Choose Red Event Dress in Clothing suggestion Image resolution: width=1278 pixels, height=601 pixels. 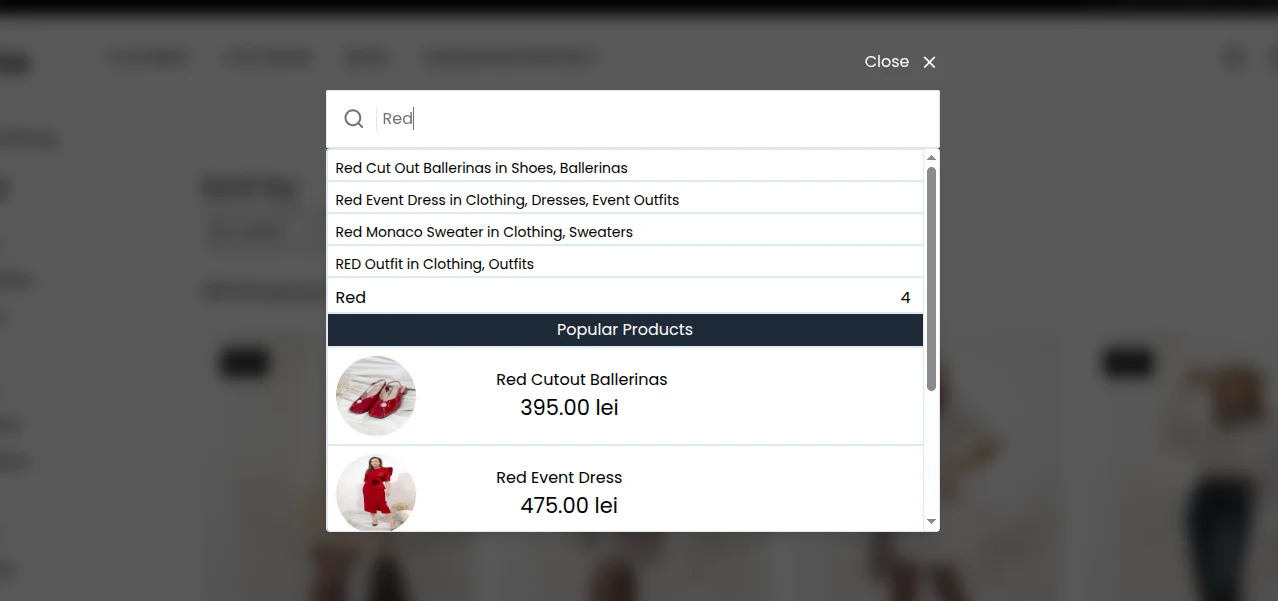pyautogui.click(x=507, y=200)
